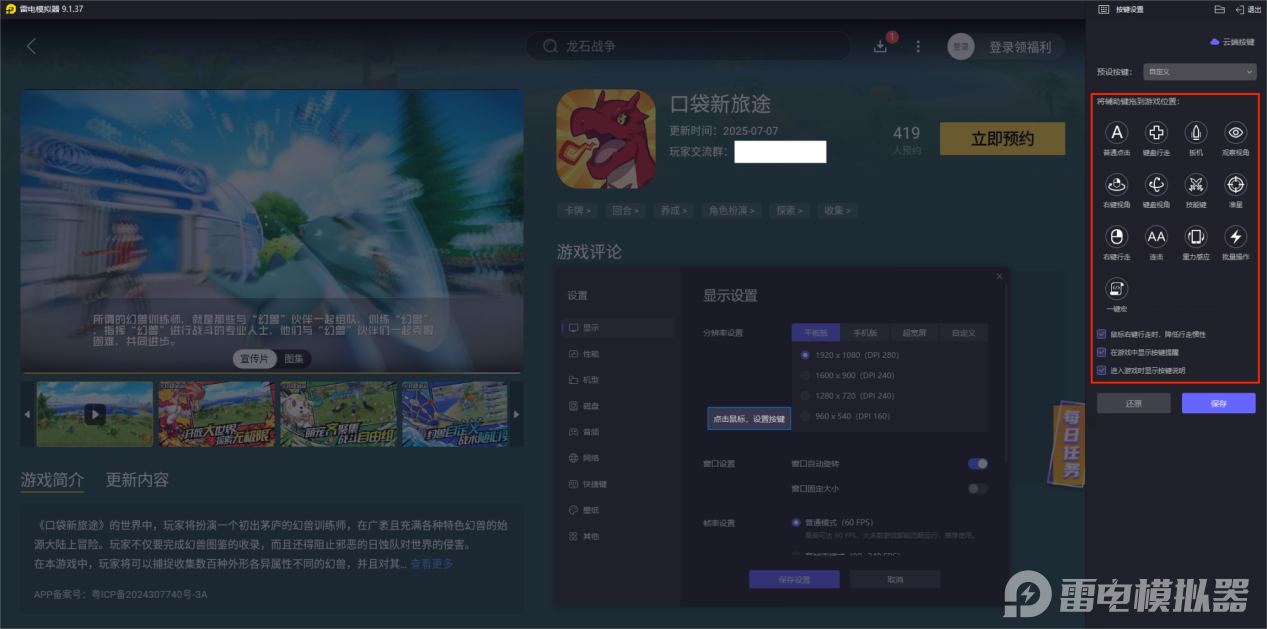Click the 立即预约 reserve button
Viewport: 1267px width, 629px height.
(x=1002, y=139)
